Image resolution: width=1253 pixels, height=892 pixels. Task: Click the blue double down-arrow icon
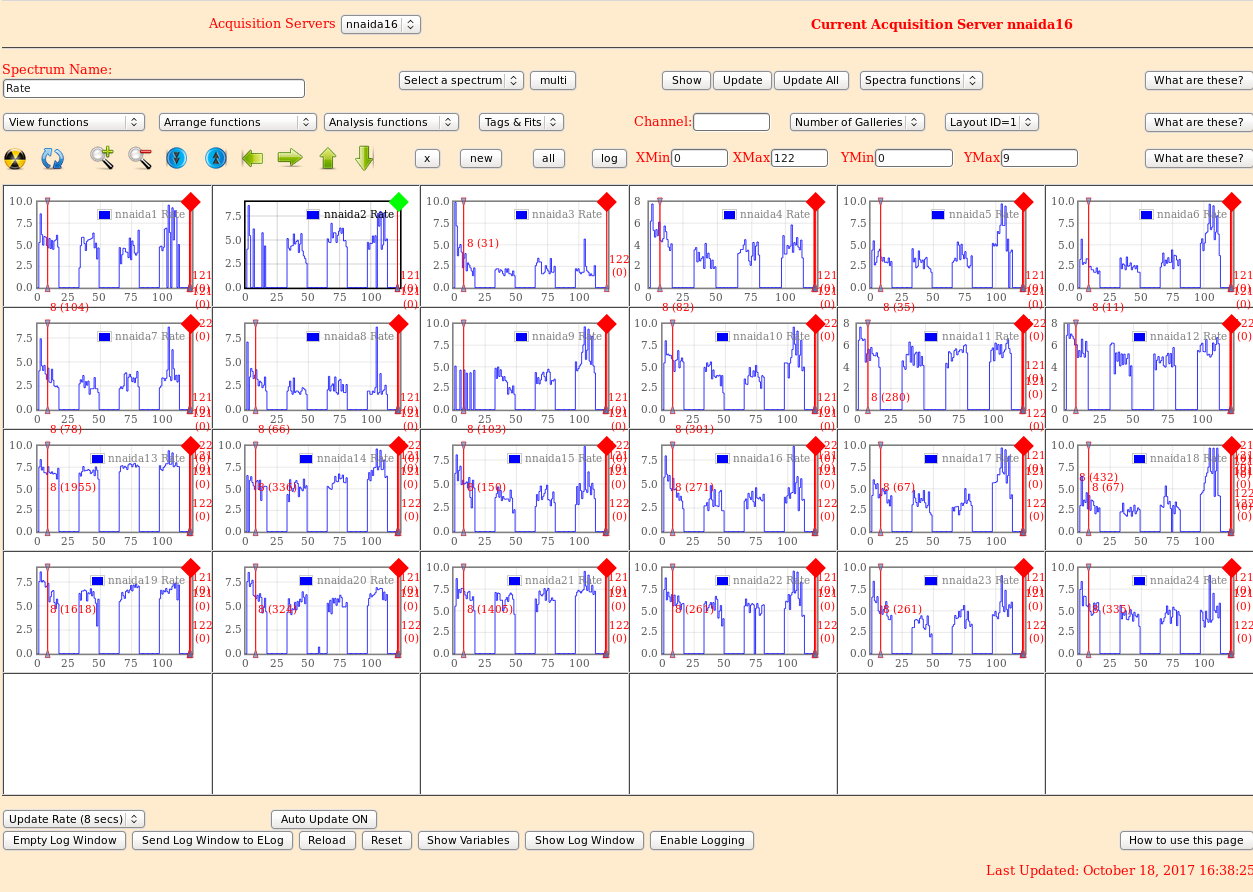[x=177, y=158]
